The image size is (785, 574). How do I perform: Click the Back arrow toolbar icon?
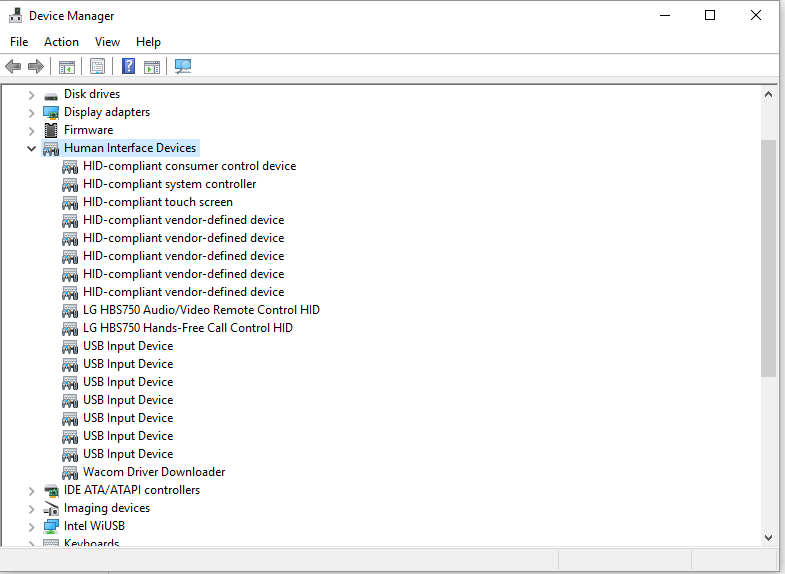(x=13, y=66)
